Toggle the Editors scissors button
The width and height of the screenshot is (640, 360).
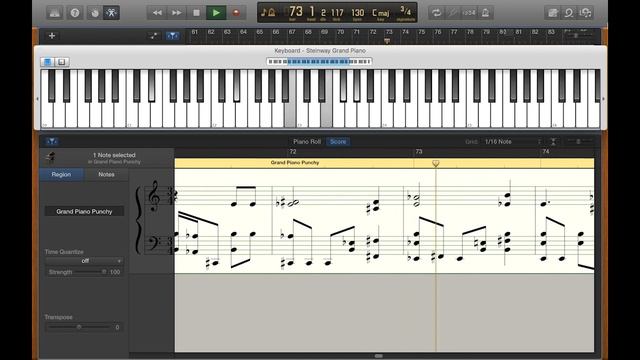point(111,13)
